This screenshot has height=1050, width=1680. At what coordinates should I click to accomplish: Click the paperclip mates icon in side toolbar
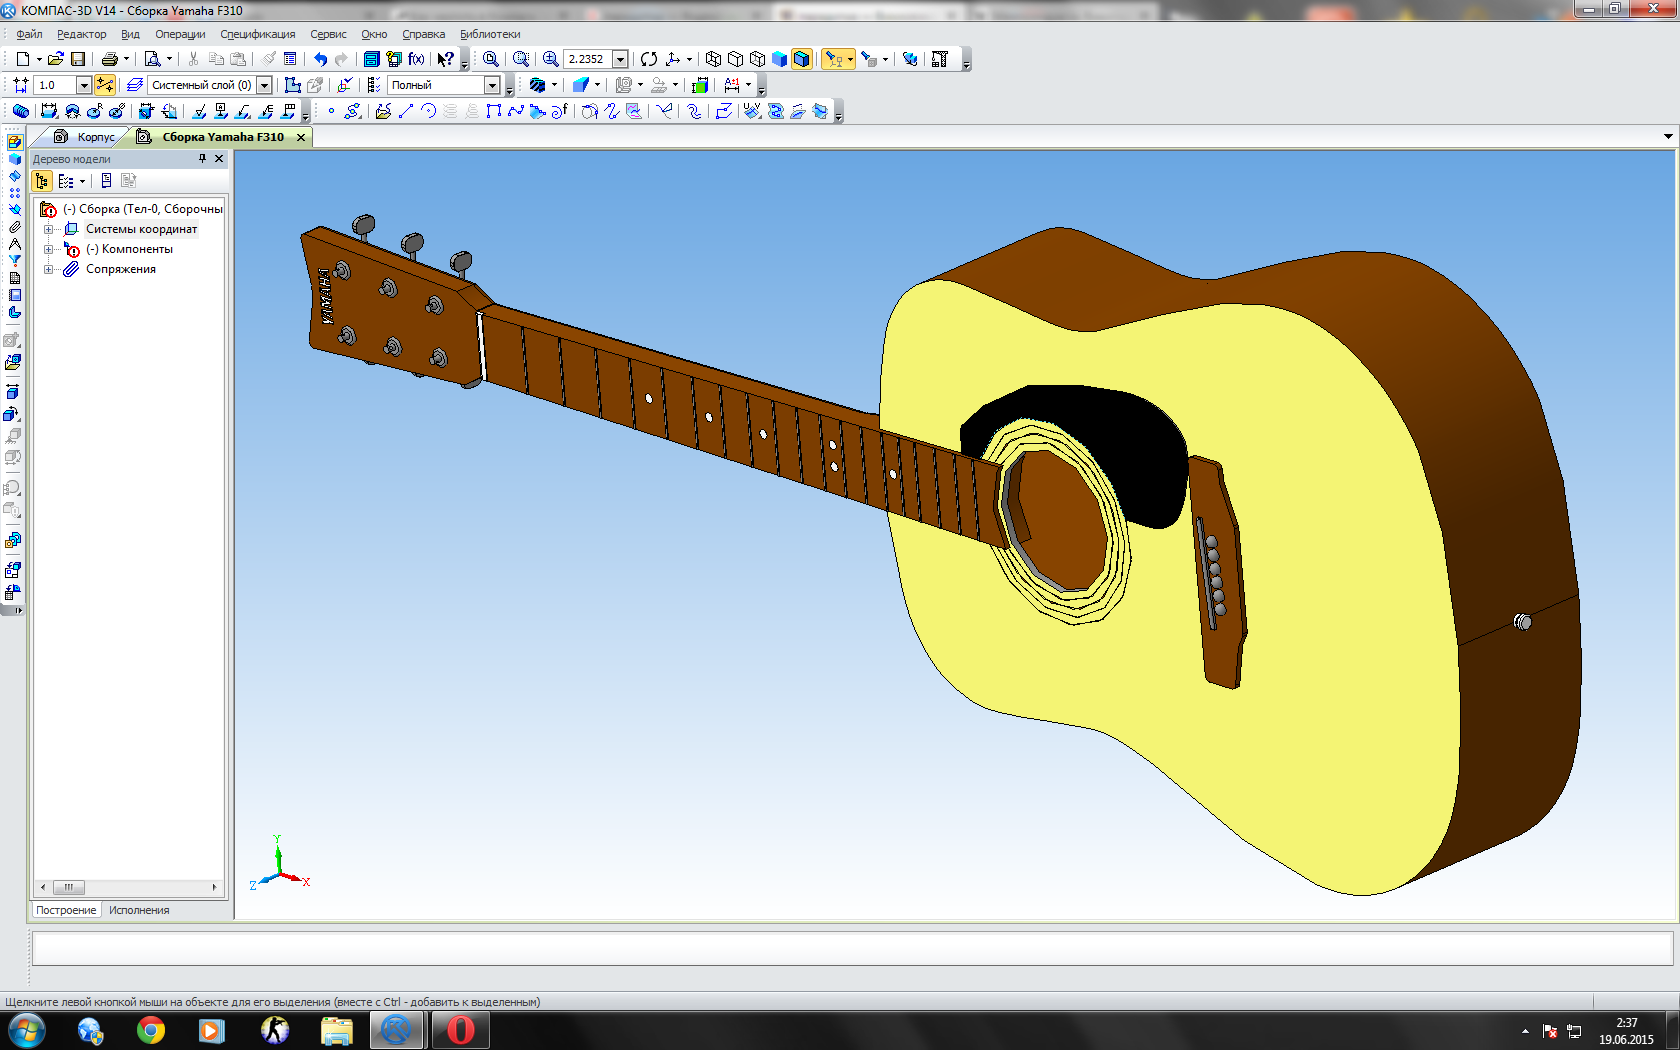point(14,227)
